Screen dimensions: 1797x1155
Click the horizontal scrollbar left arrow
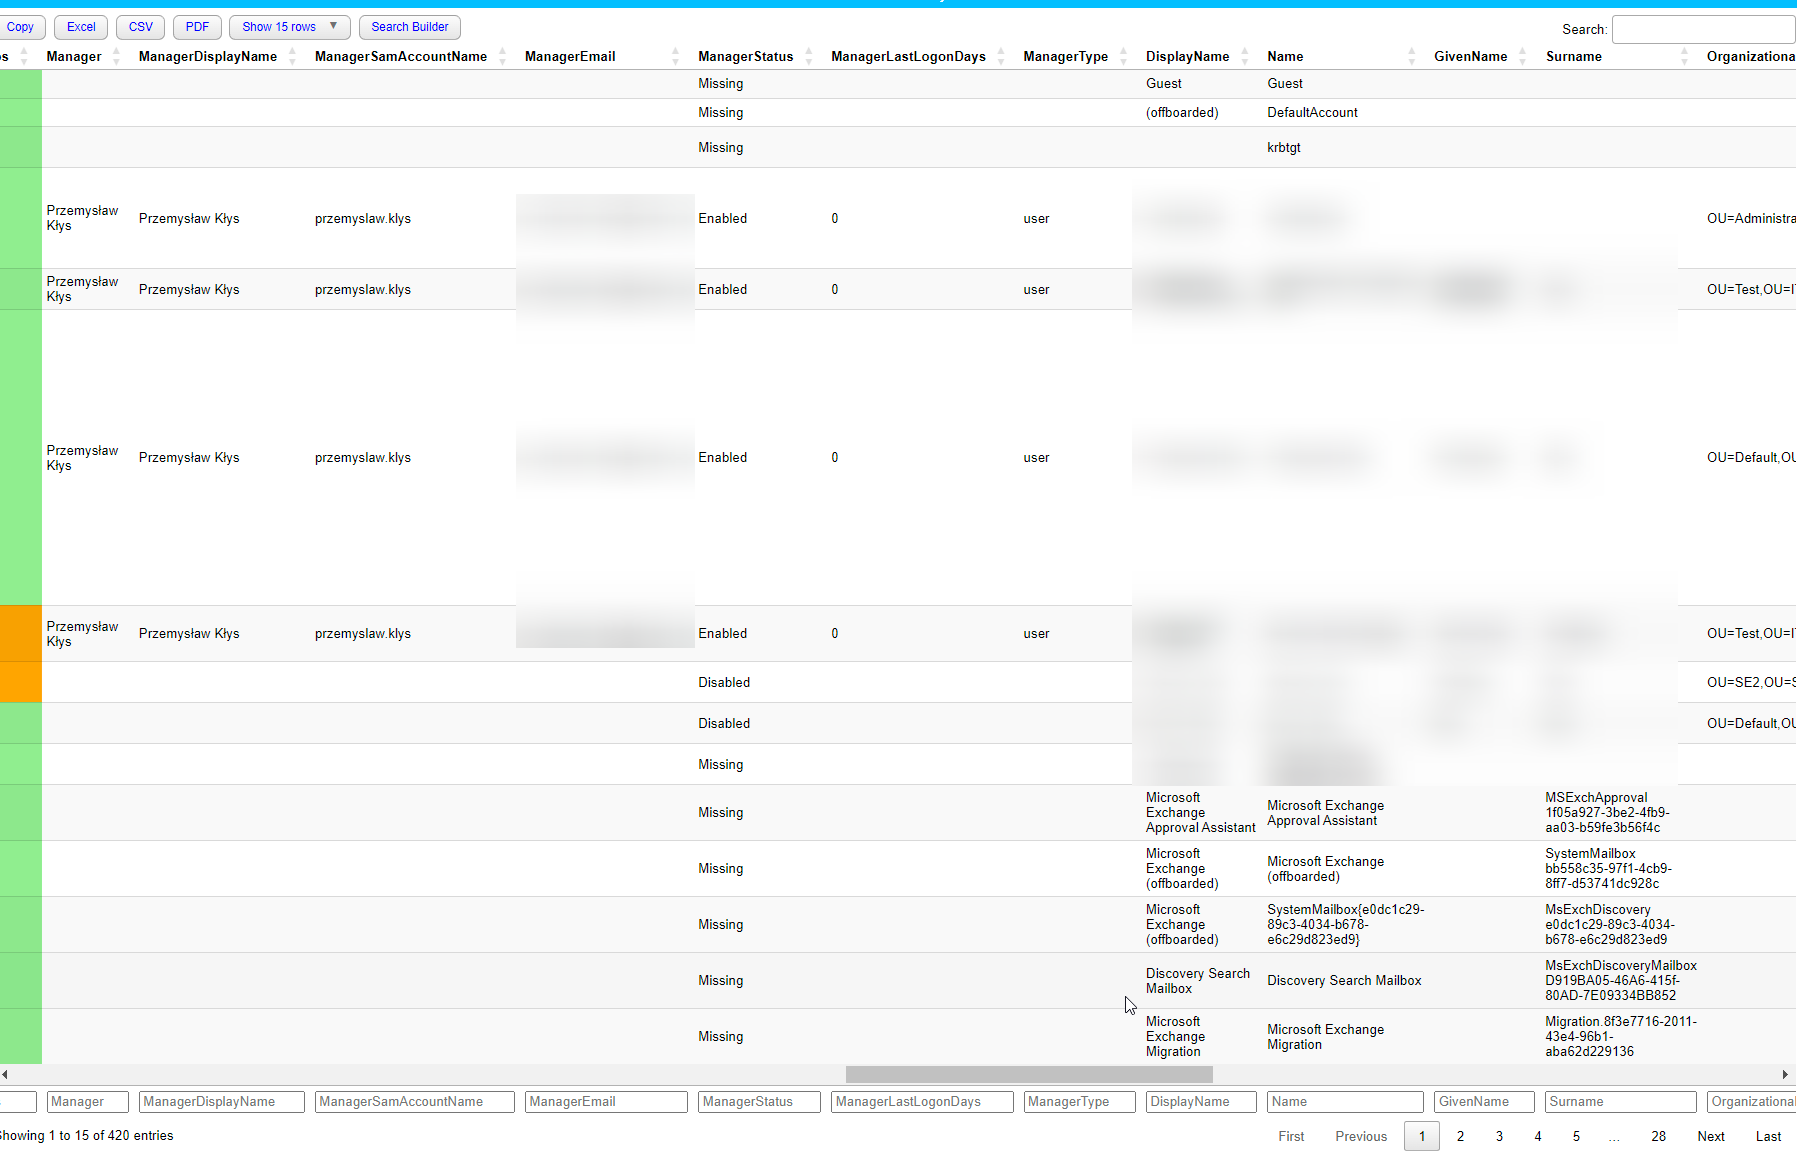coord(5,1074)
